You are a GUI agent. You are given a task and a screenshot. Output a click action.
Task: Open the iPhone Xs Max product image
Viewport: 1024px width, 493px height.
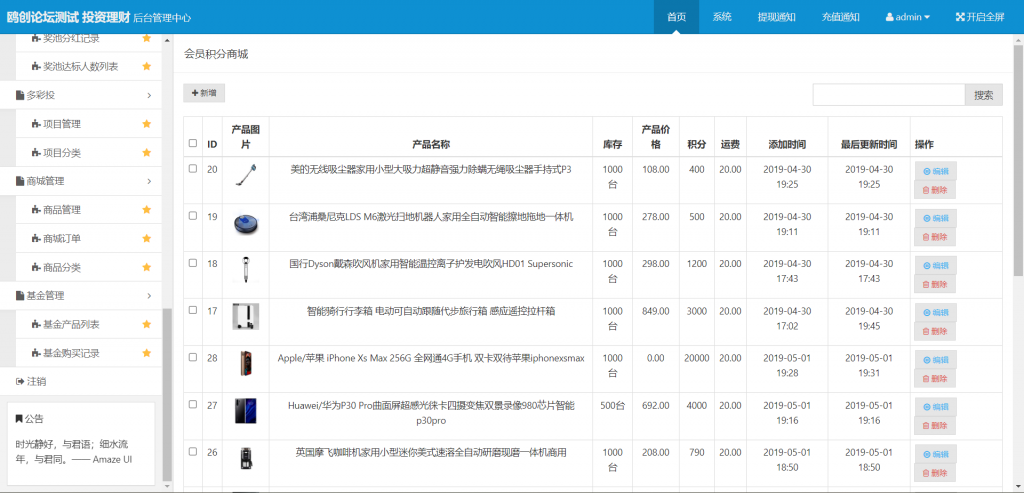pos(246,364)
